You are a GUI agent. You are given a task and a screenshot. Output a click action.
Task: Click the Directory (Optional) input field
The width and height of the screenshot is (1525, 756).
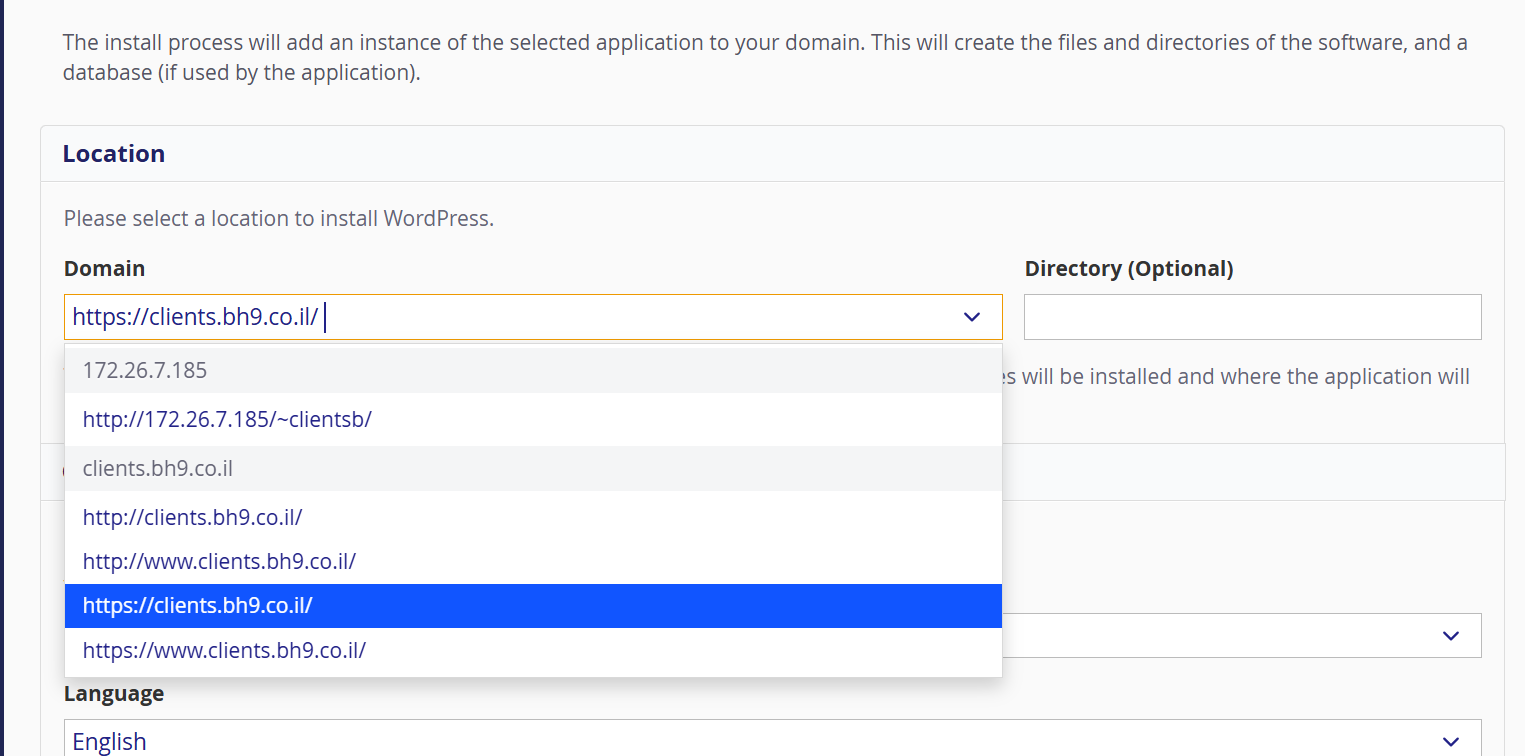point(1252,317)
